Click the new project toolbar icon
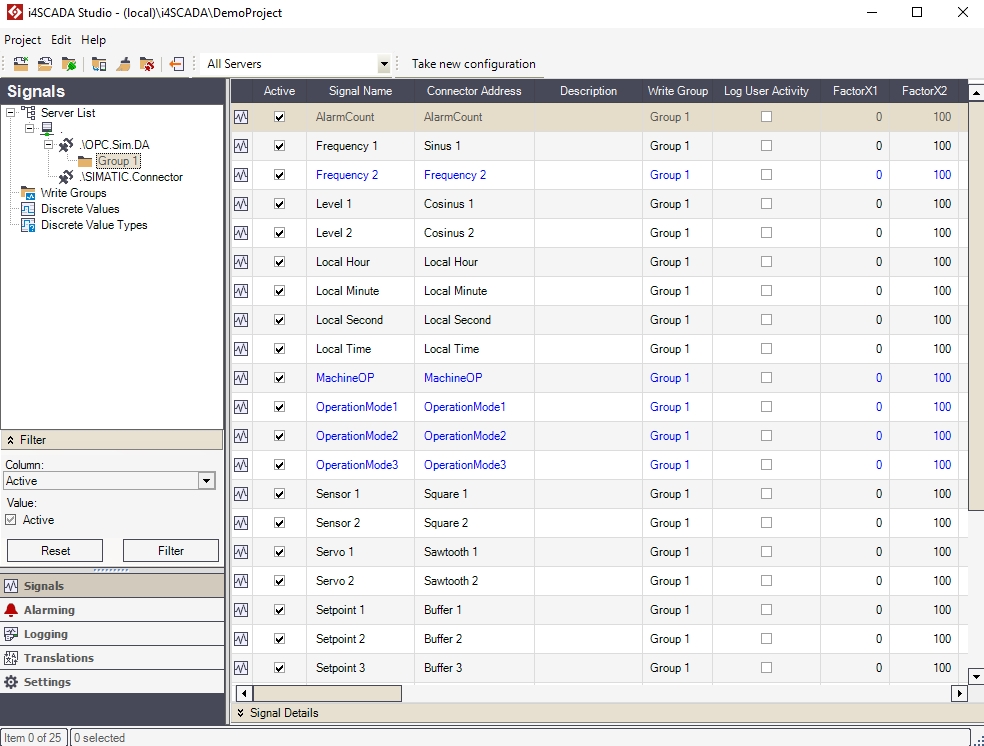The width and height of the screenshot is (984, 746). click(x=20, y=64)
